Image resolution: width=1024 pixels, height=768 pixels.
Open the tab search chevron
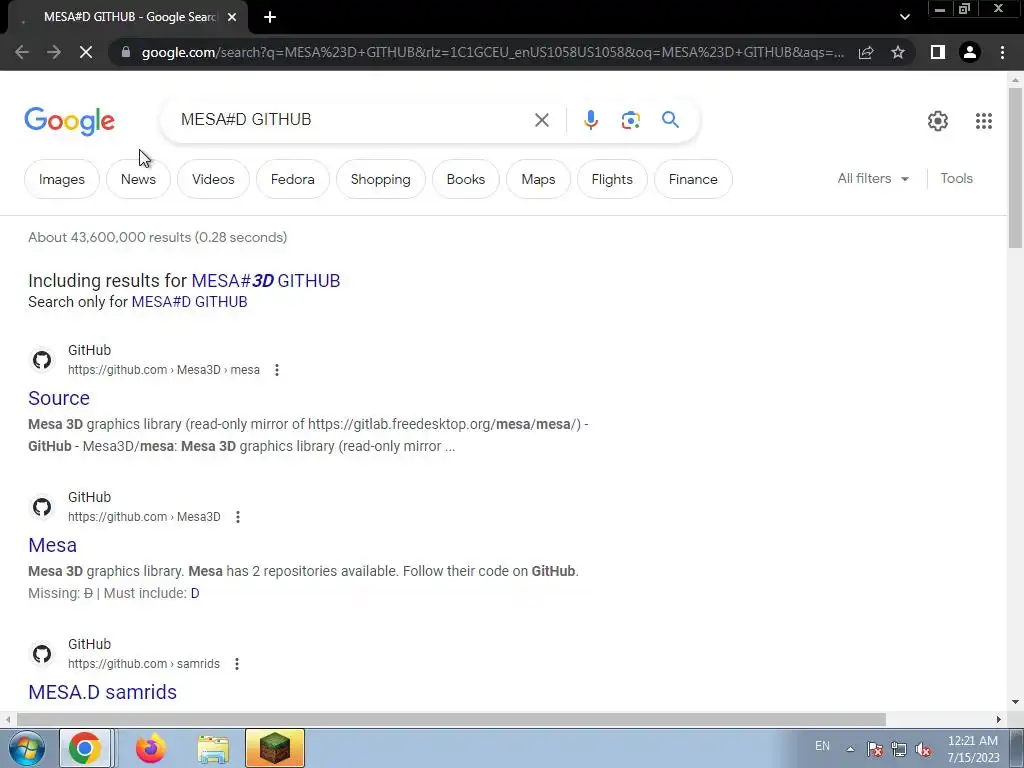click(904, 18)
